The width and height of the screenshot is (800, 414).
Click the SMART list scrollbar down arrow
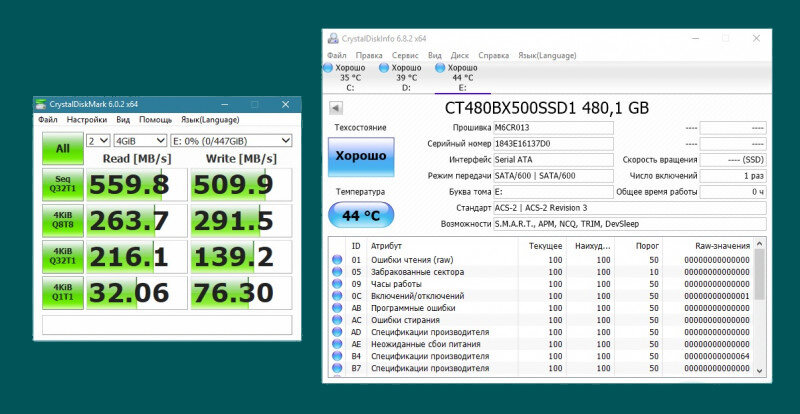[759, 371]
